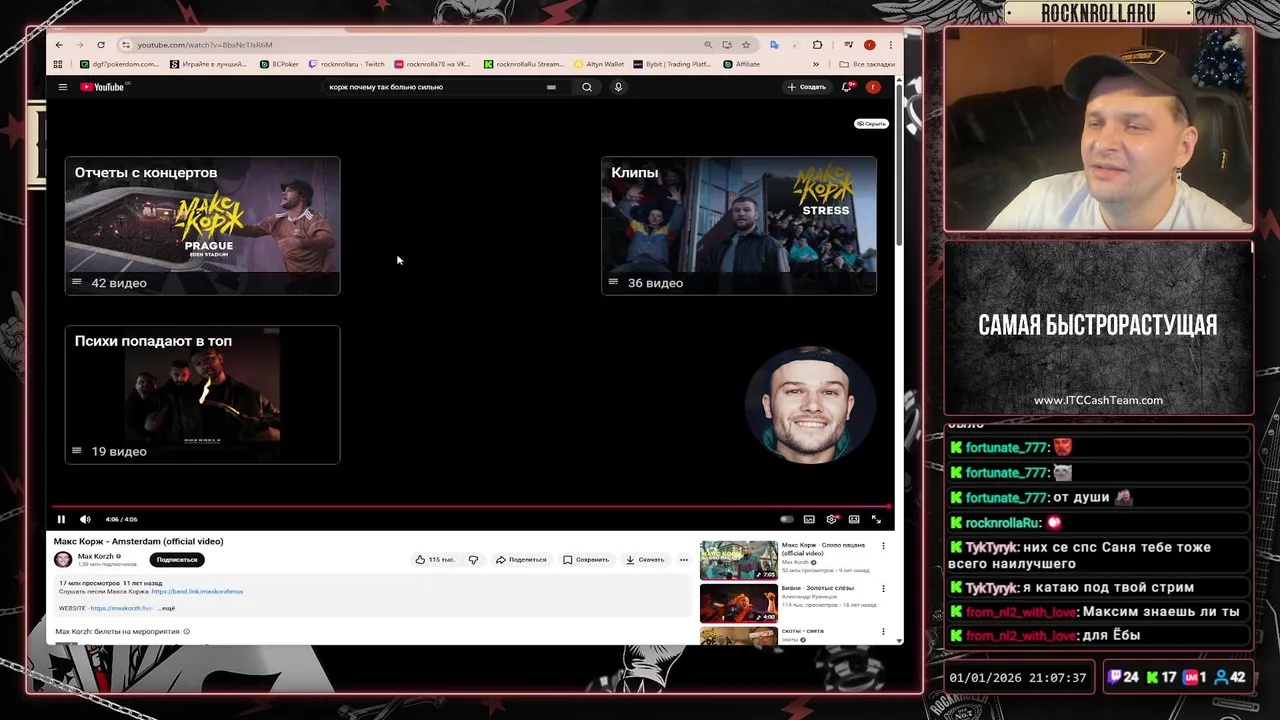This screenshot has height=720, width=1280.
Task: Open the Отчеты с концертов playlist card
Action: point(203,226)
